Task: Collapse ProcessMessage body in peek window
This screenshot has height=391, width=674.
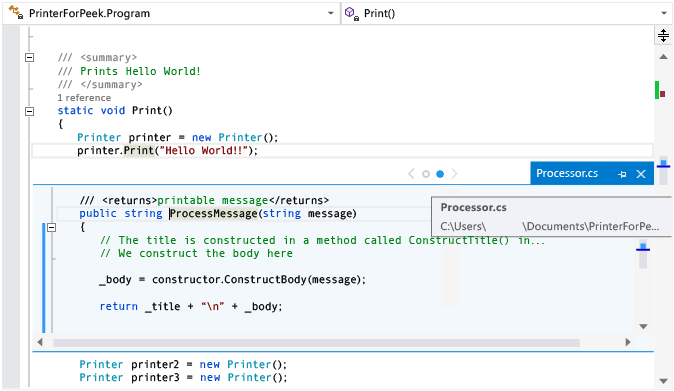Action: (52, 227)
